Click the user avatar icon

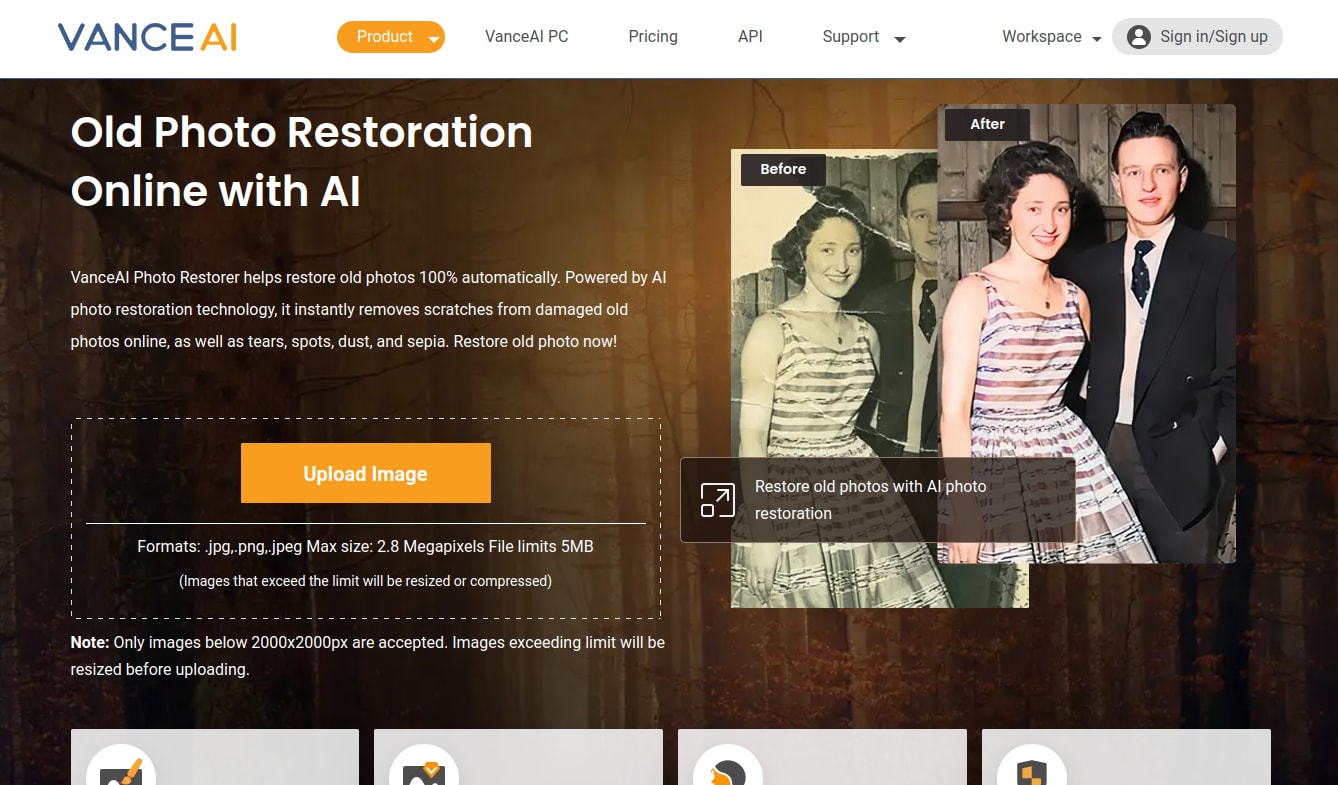[1138, 37]
